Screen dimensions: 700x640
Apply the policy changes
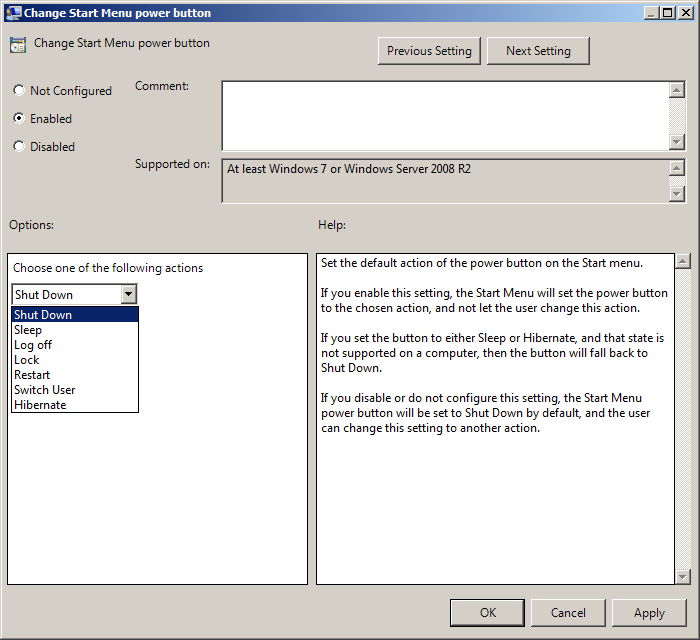pos(649,613)
